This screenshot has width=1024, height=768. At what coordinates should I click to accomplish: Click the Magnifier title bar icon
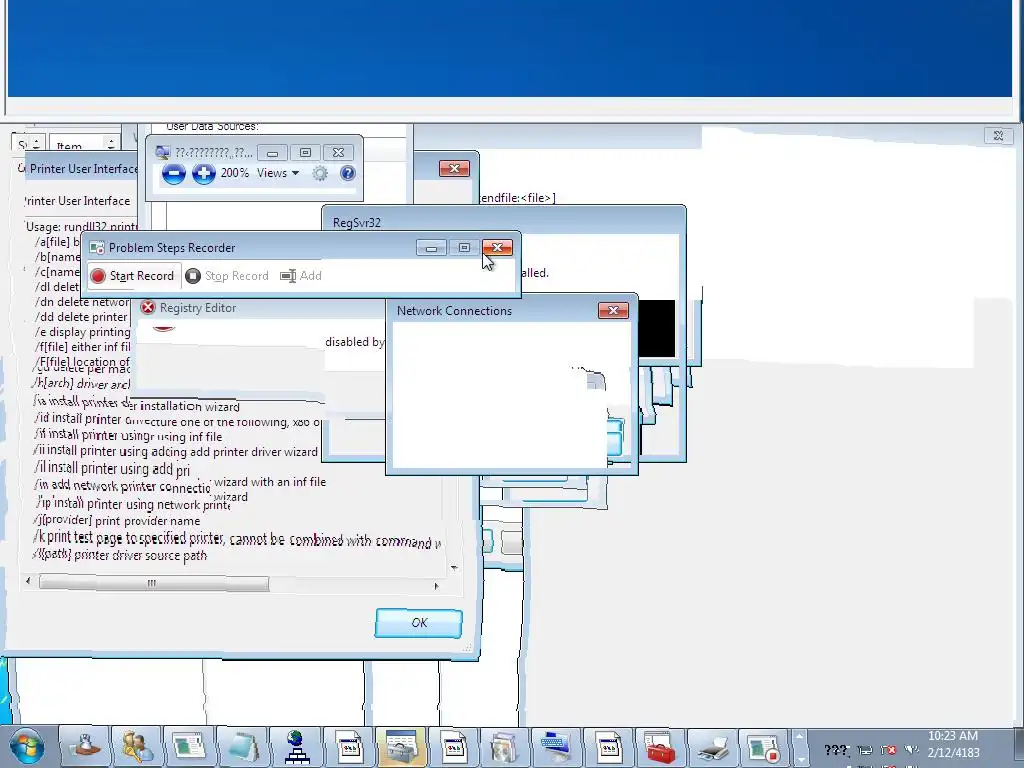pos(163,153)
